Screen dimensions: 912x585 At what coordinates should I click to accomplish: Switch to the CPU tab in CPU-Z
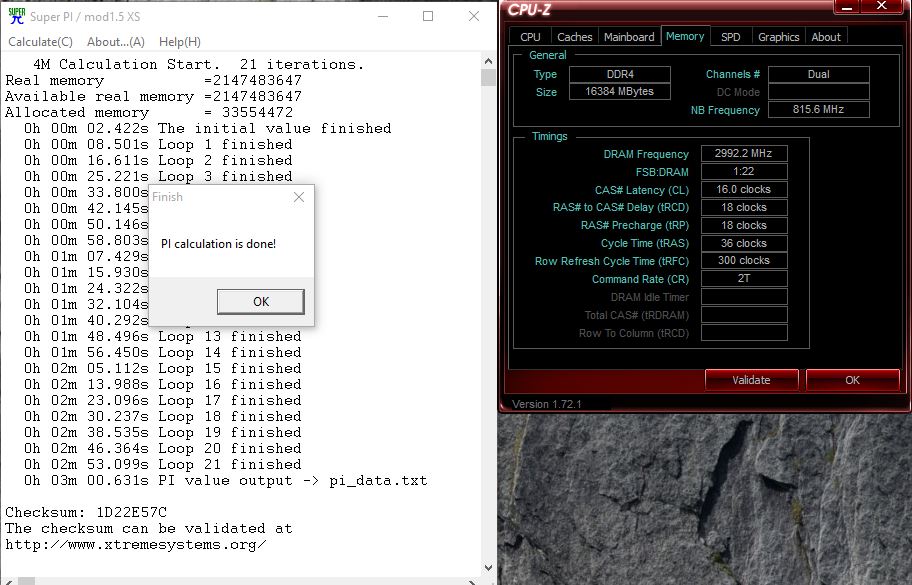pyautogui.click(x=530, y=37)
